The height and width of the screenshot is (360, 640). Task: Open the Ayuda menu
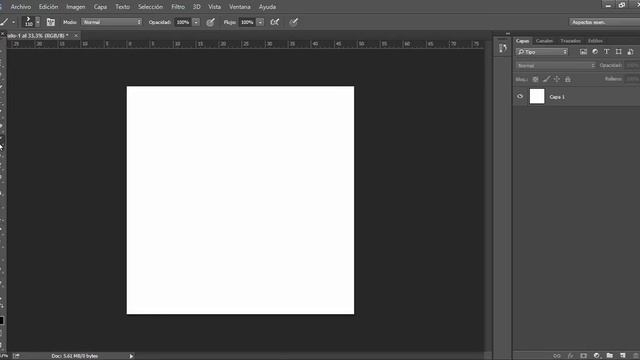tap(267, 7)
